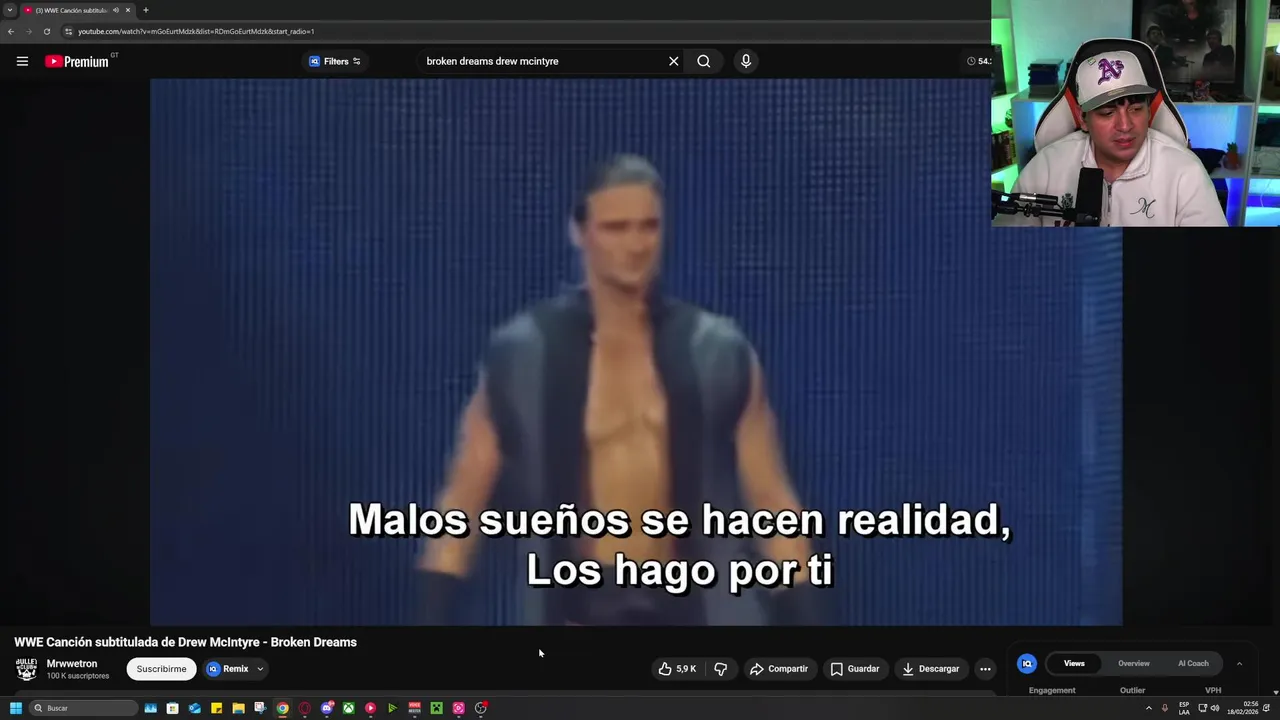Clear the search query with the X
Viewport: 1280px width, 720px height.
(x=674, y=61)
